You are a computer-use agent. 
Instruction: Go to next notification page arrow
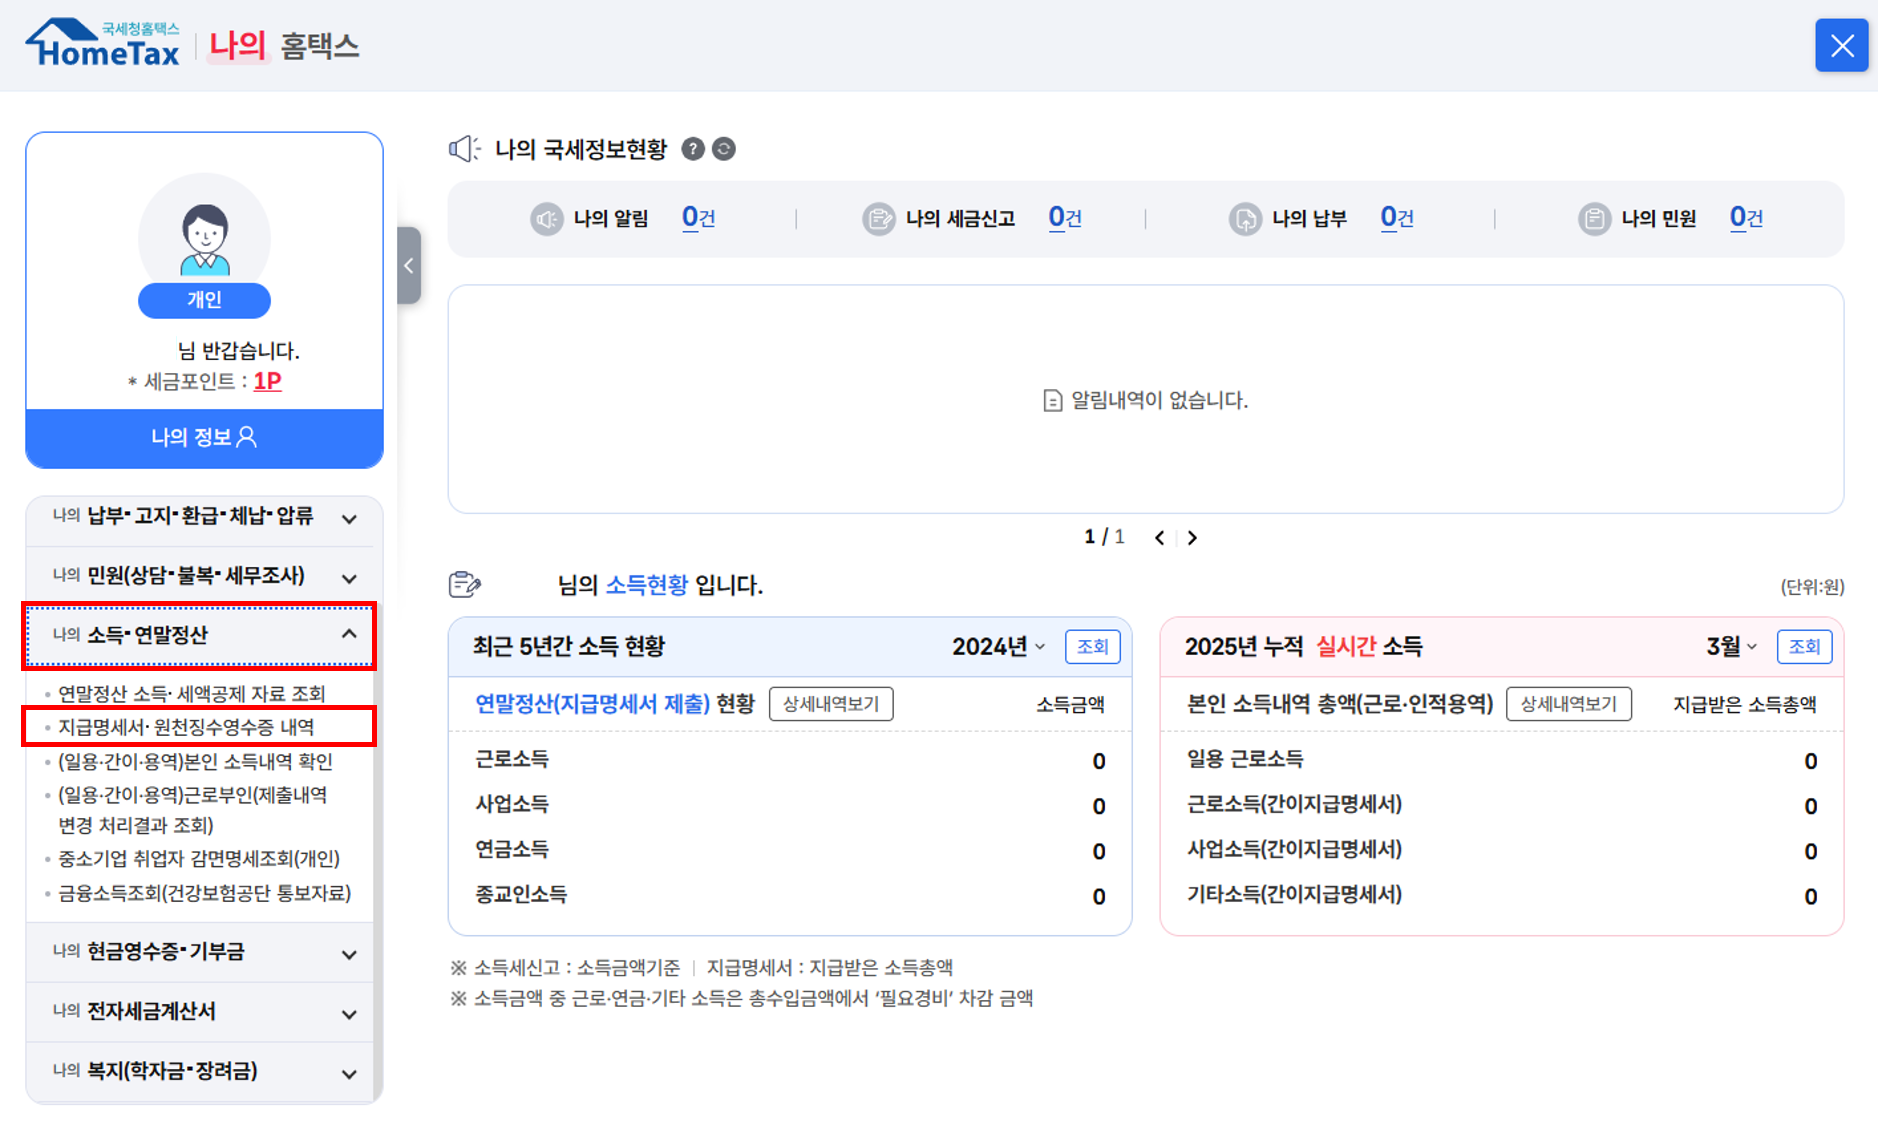(1192, 538)
